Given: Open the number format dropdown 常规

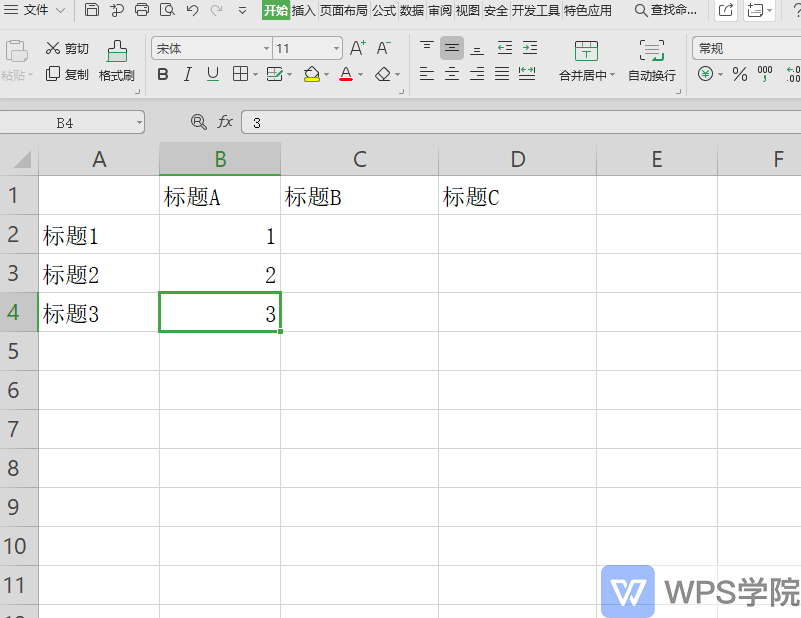Looking at the screenshot, I should coord(746,49).
